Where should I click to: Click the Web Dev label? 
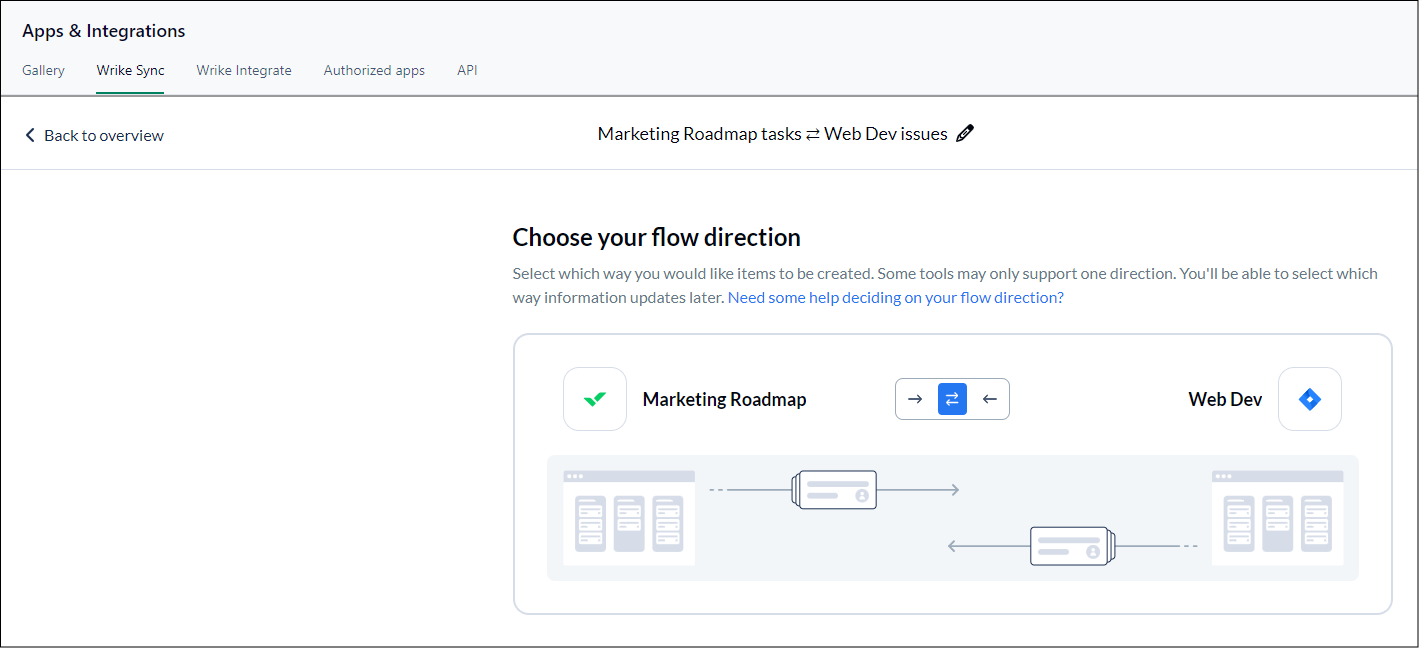1225,399
